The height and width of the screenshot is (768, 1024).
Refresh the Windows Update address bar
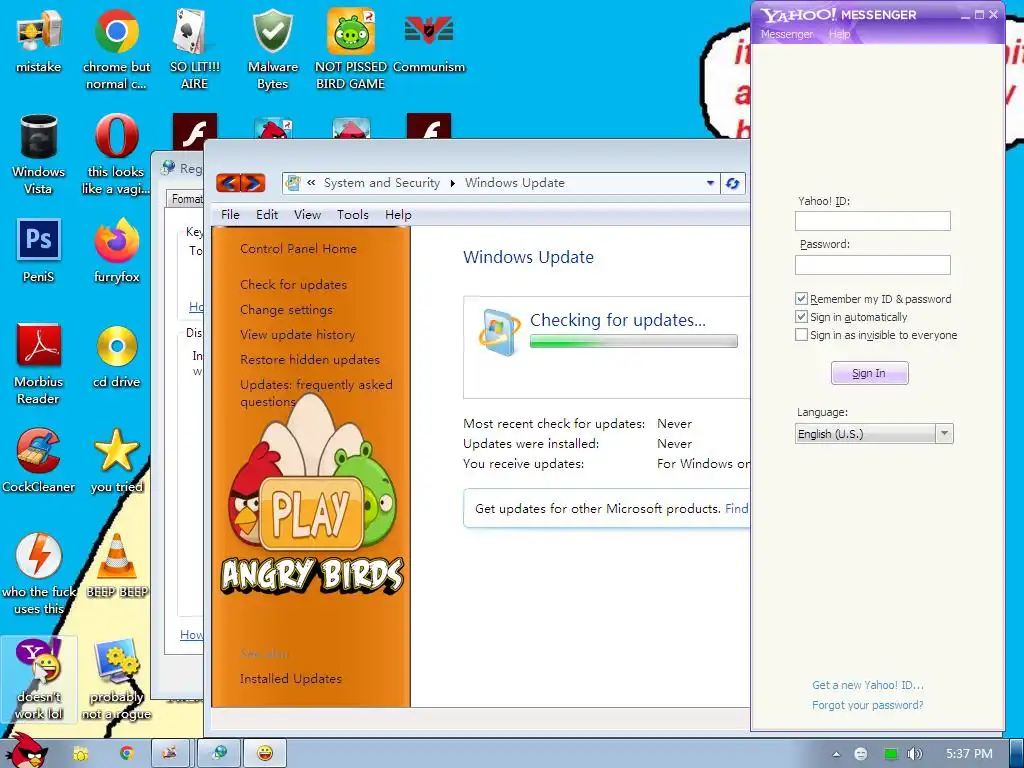[732, 184]
